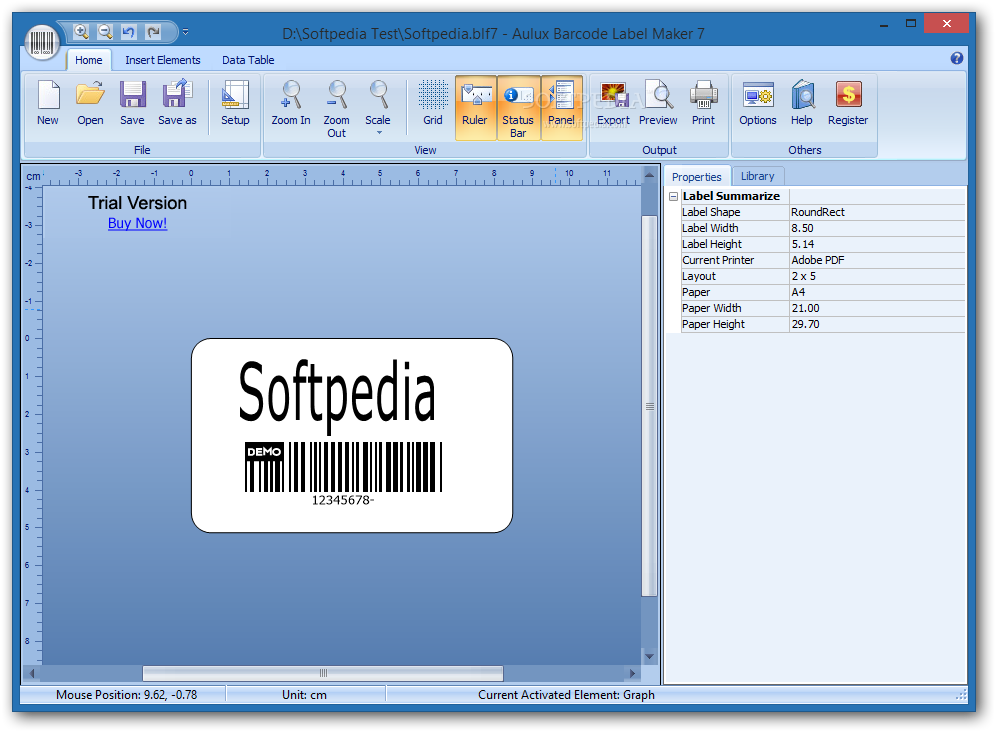Click vertical scrollbar down arrow
Screen dimensions: 996x732
[x=649, y=656]
